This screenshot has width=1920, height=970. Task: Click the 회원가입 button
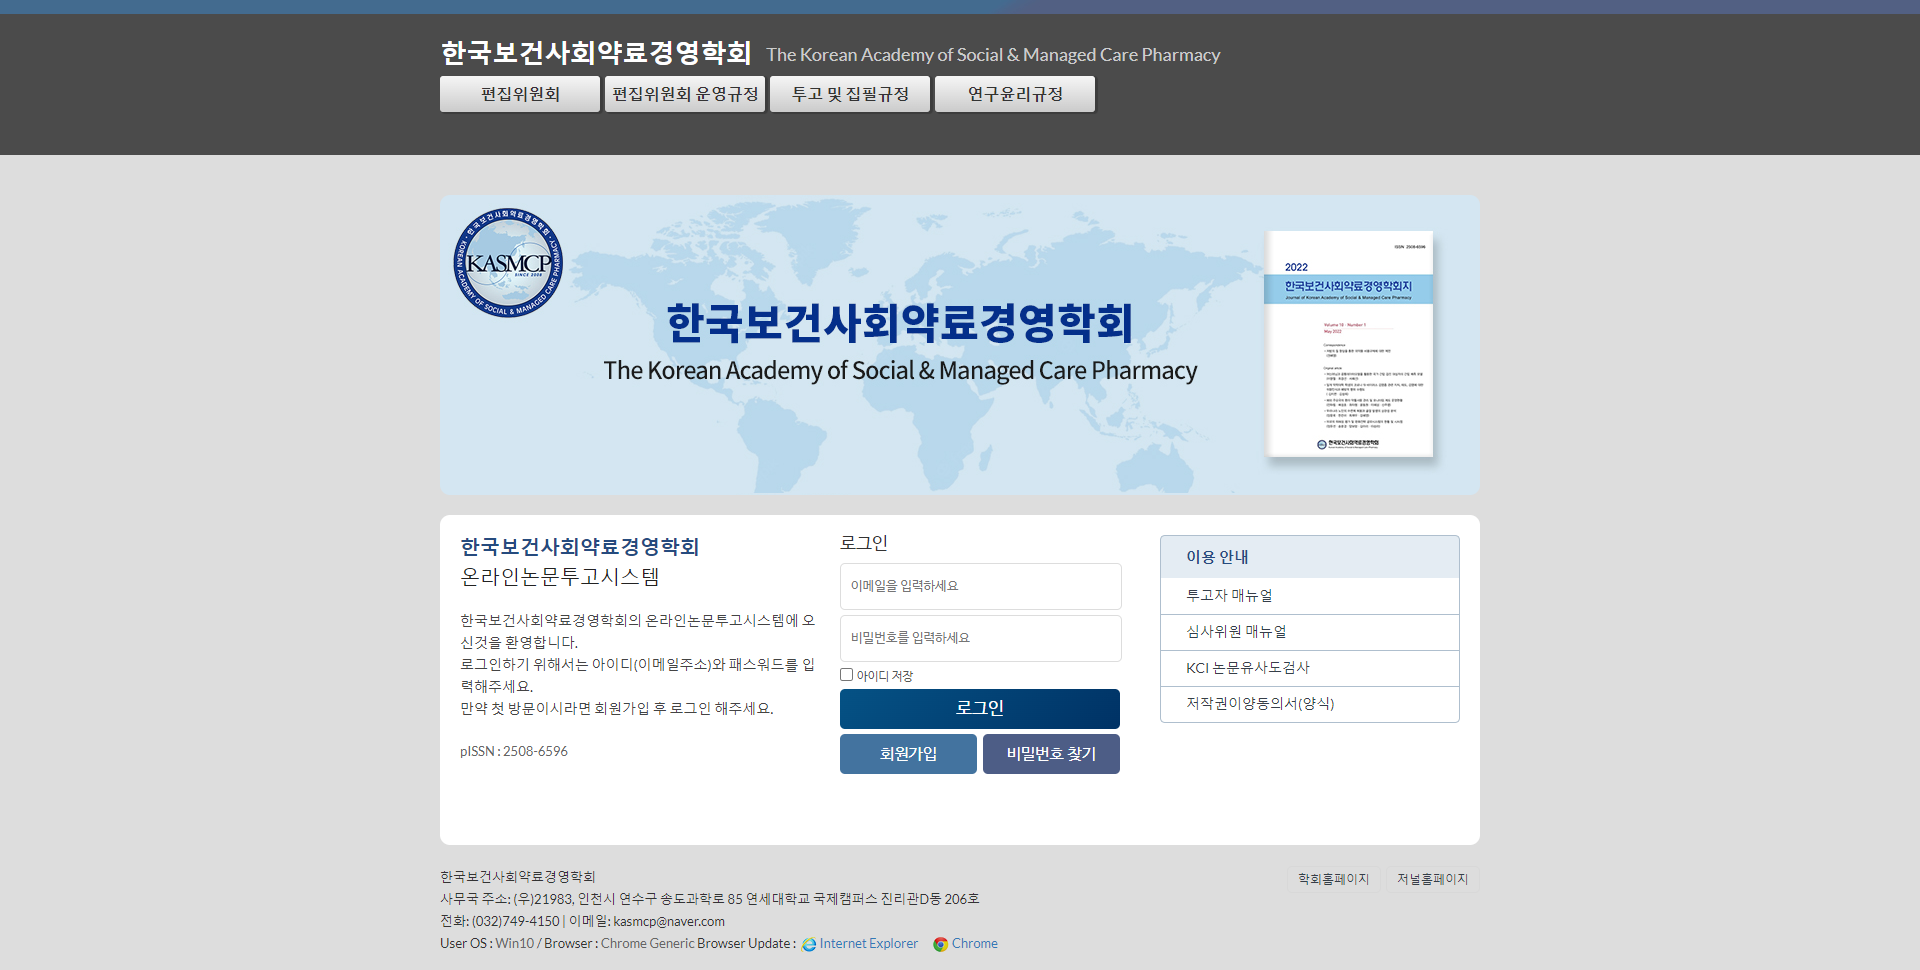pyautogui.click(x=908, y=754)
